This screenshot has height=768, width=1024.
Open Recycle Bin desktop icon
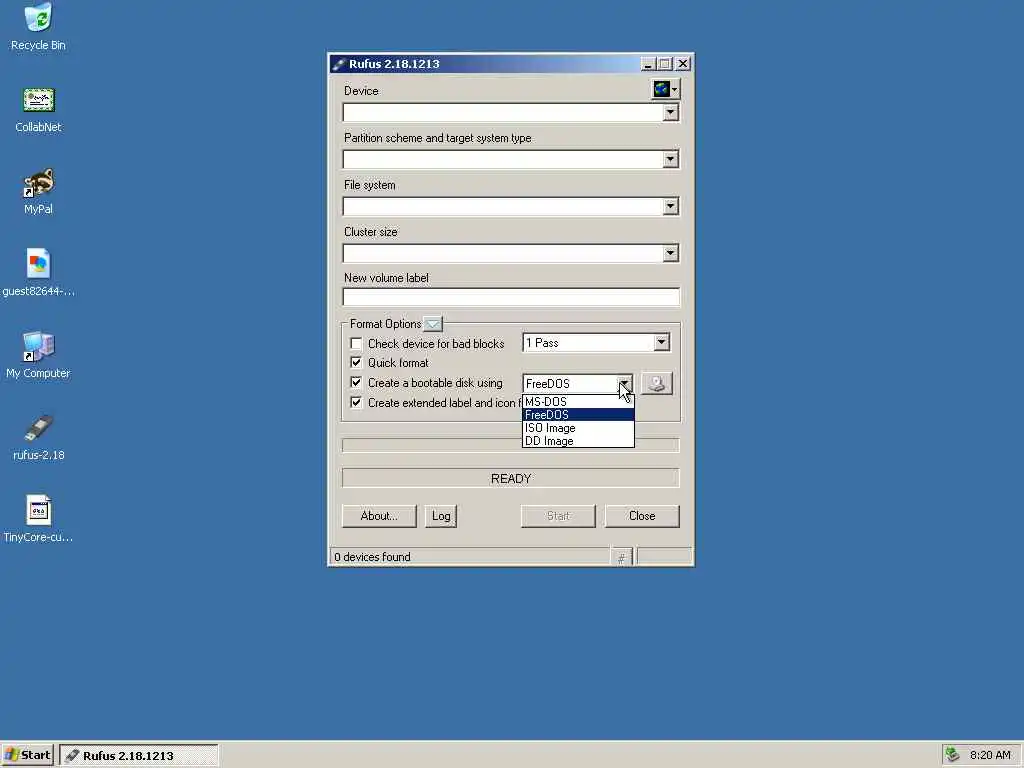coord(38,27)
